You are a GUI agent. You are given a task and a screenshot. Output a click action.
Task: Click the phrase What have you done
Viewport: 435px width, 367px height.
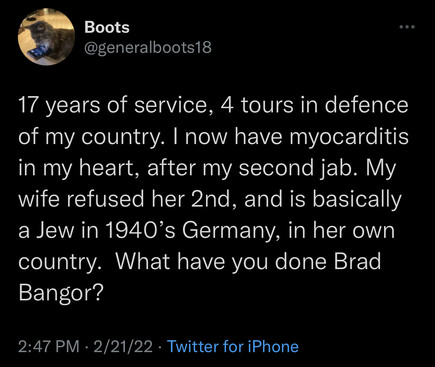click(222, 262)
